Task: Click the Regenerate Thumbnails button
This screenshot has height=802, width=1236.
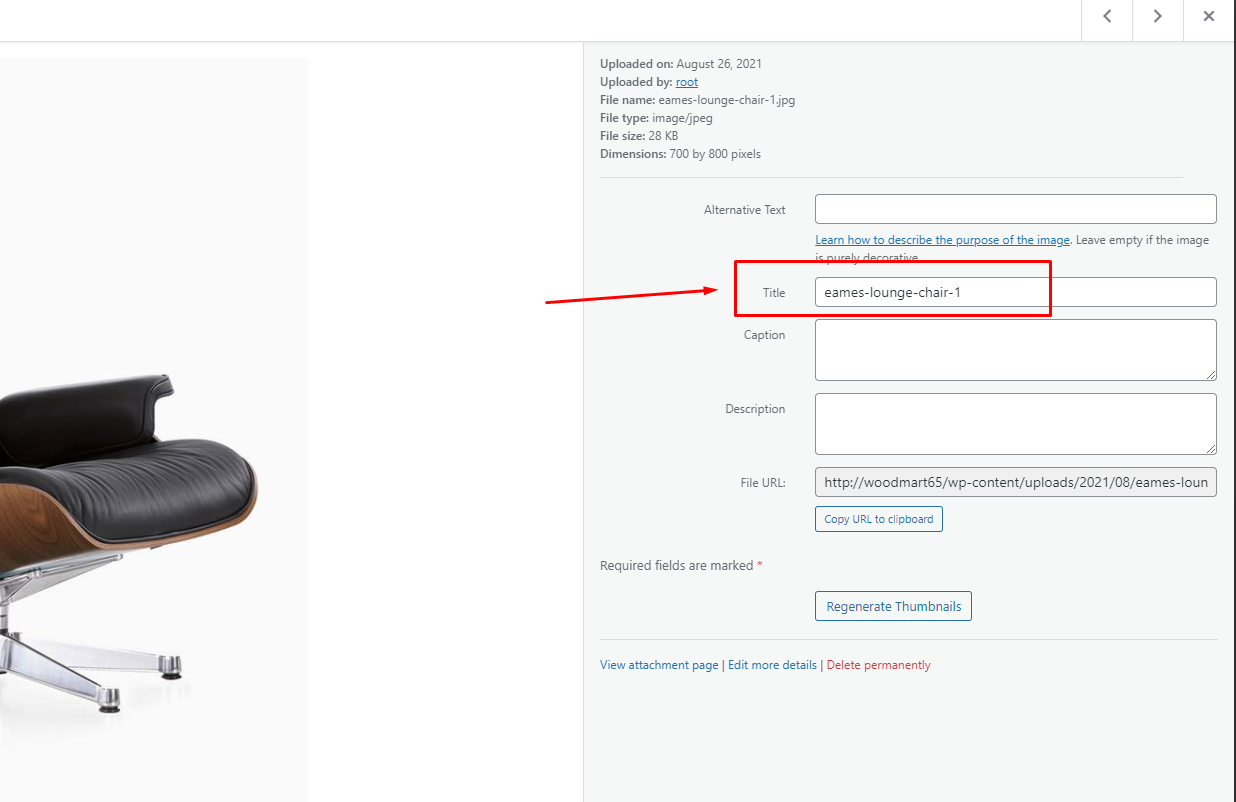Action: pyautogui.click(x=893, y=606)
